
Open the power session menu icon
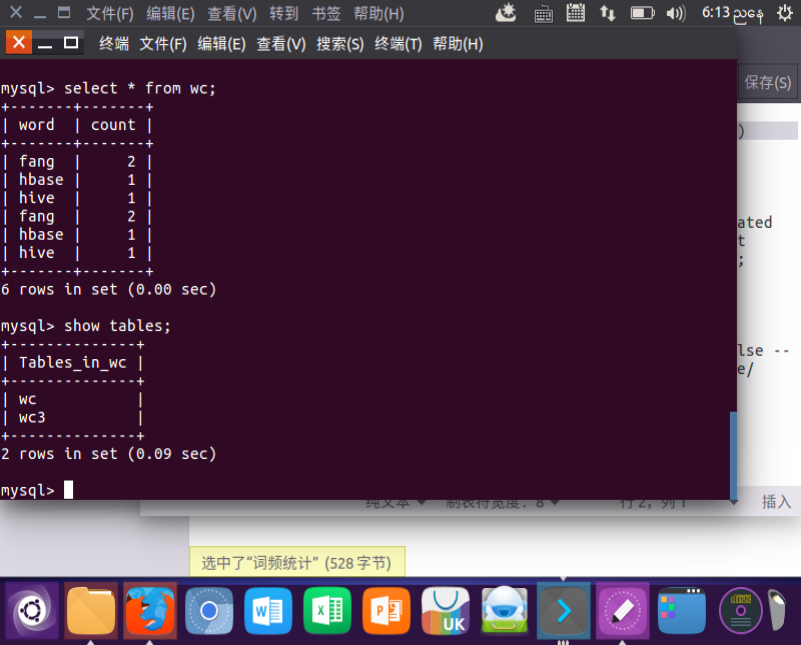click(785, 13)
